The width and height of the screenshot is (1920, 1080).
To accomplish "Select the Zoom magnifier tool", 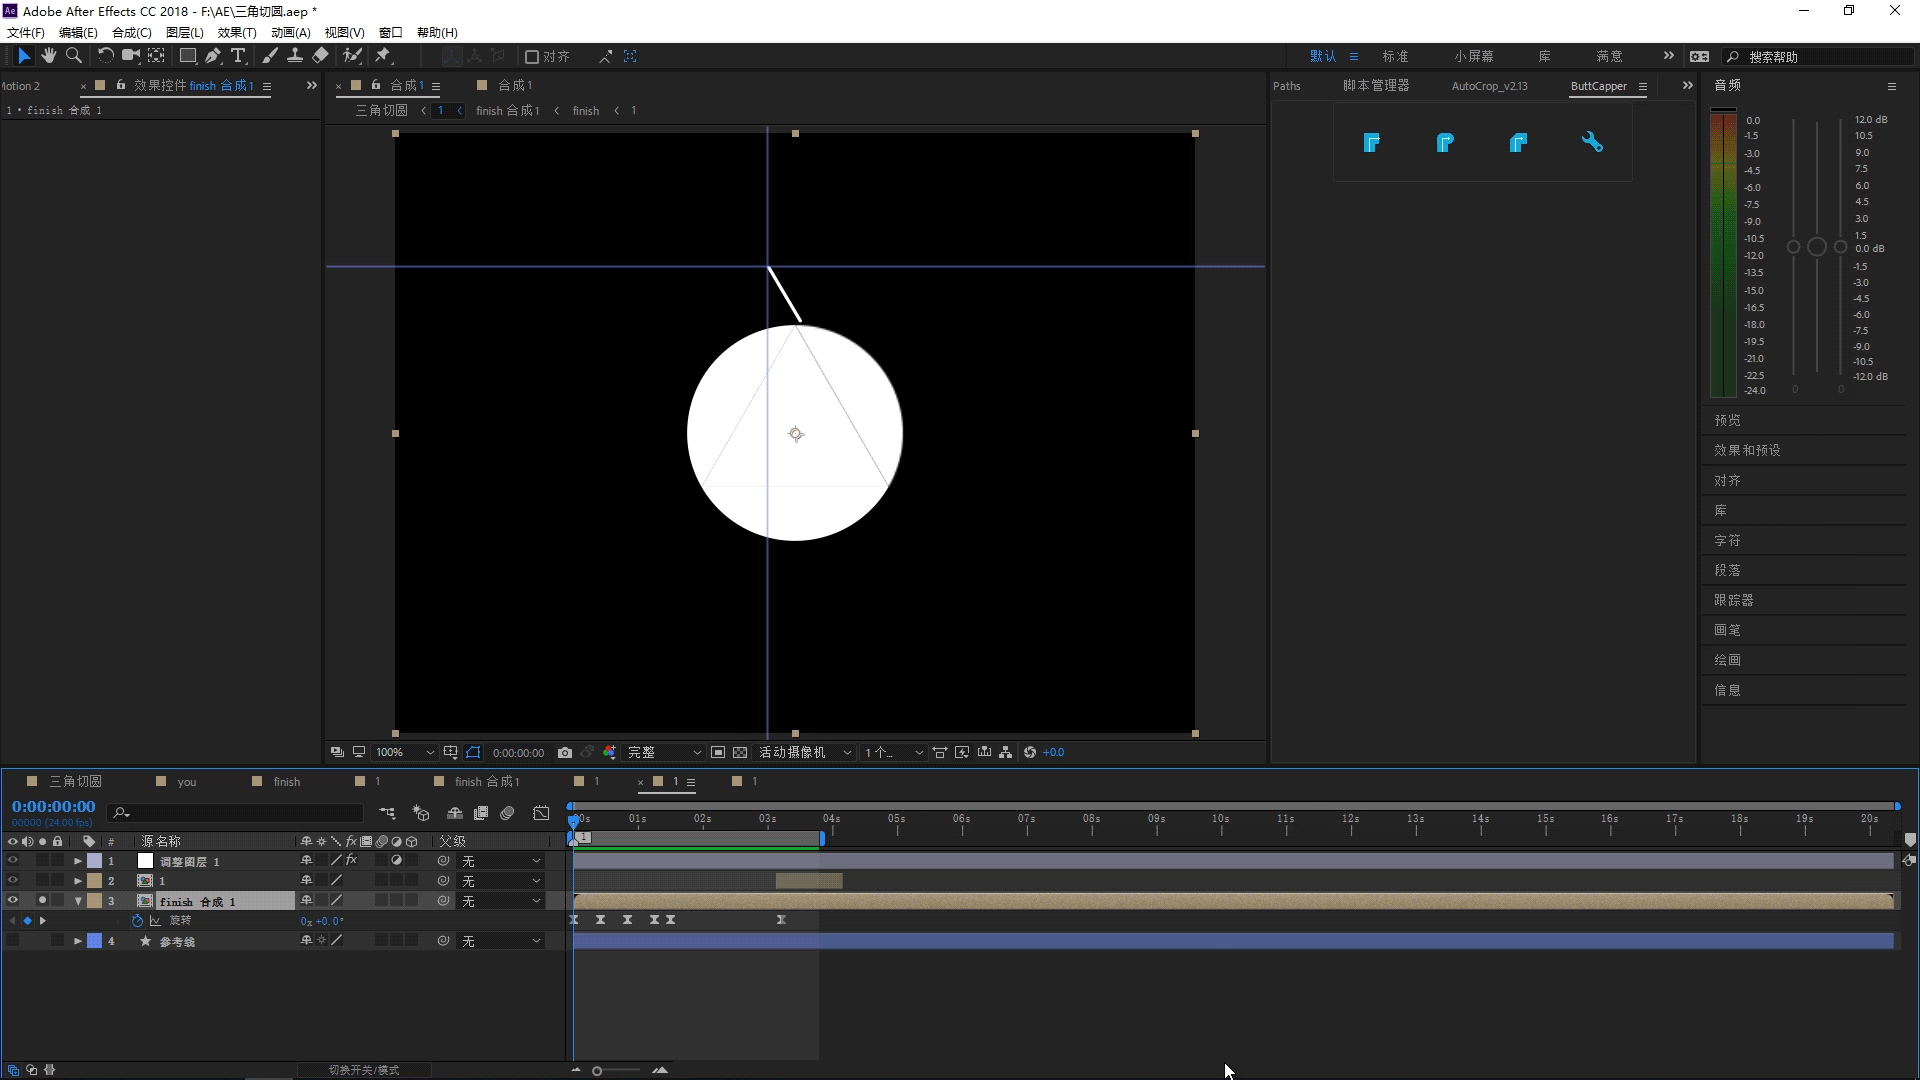I will pyautogui.click(x=73, y=56).
